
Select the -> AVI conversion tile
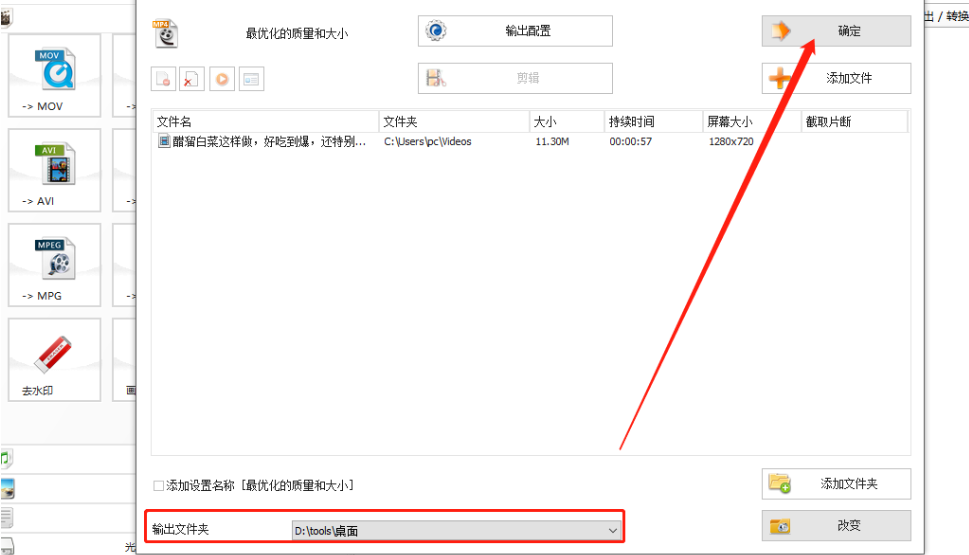pyautogui.click(x=54, y=170)
